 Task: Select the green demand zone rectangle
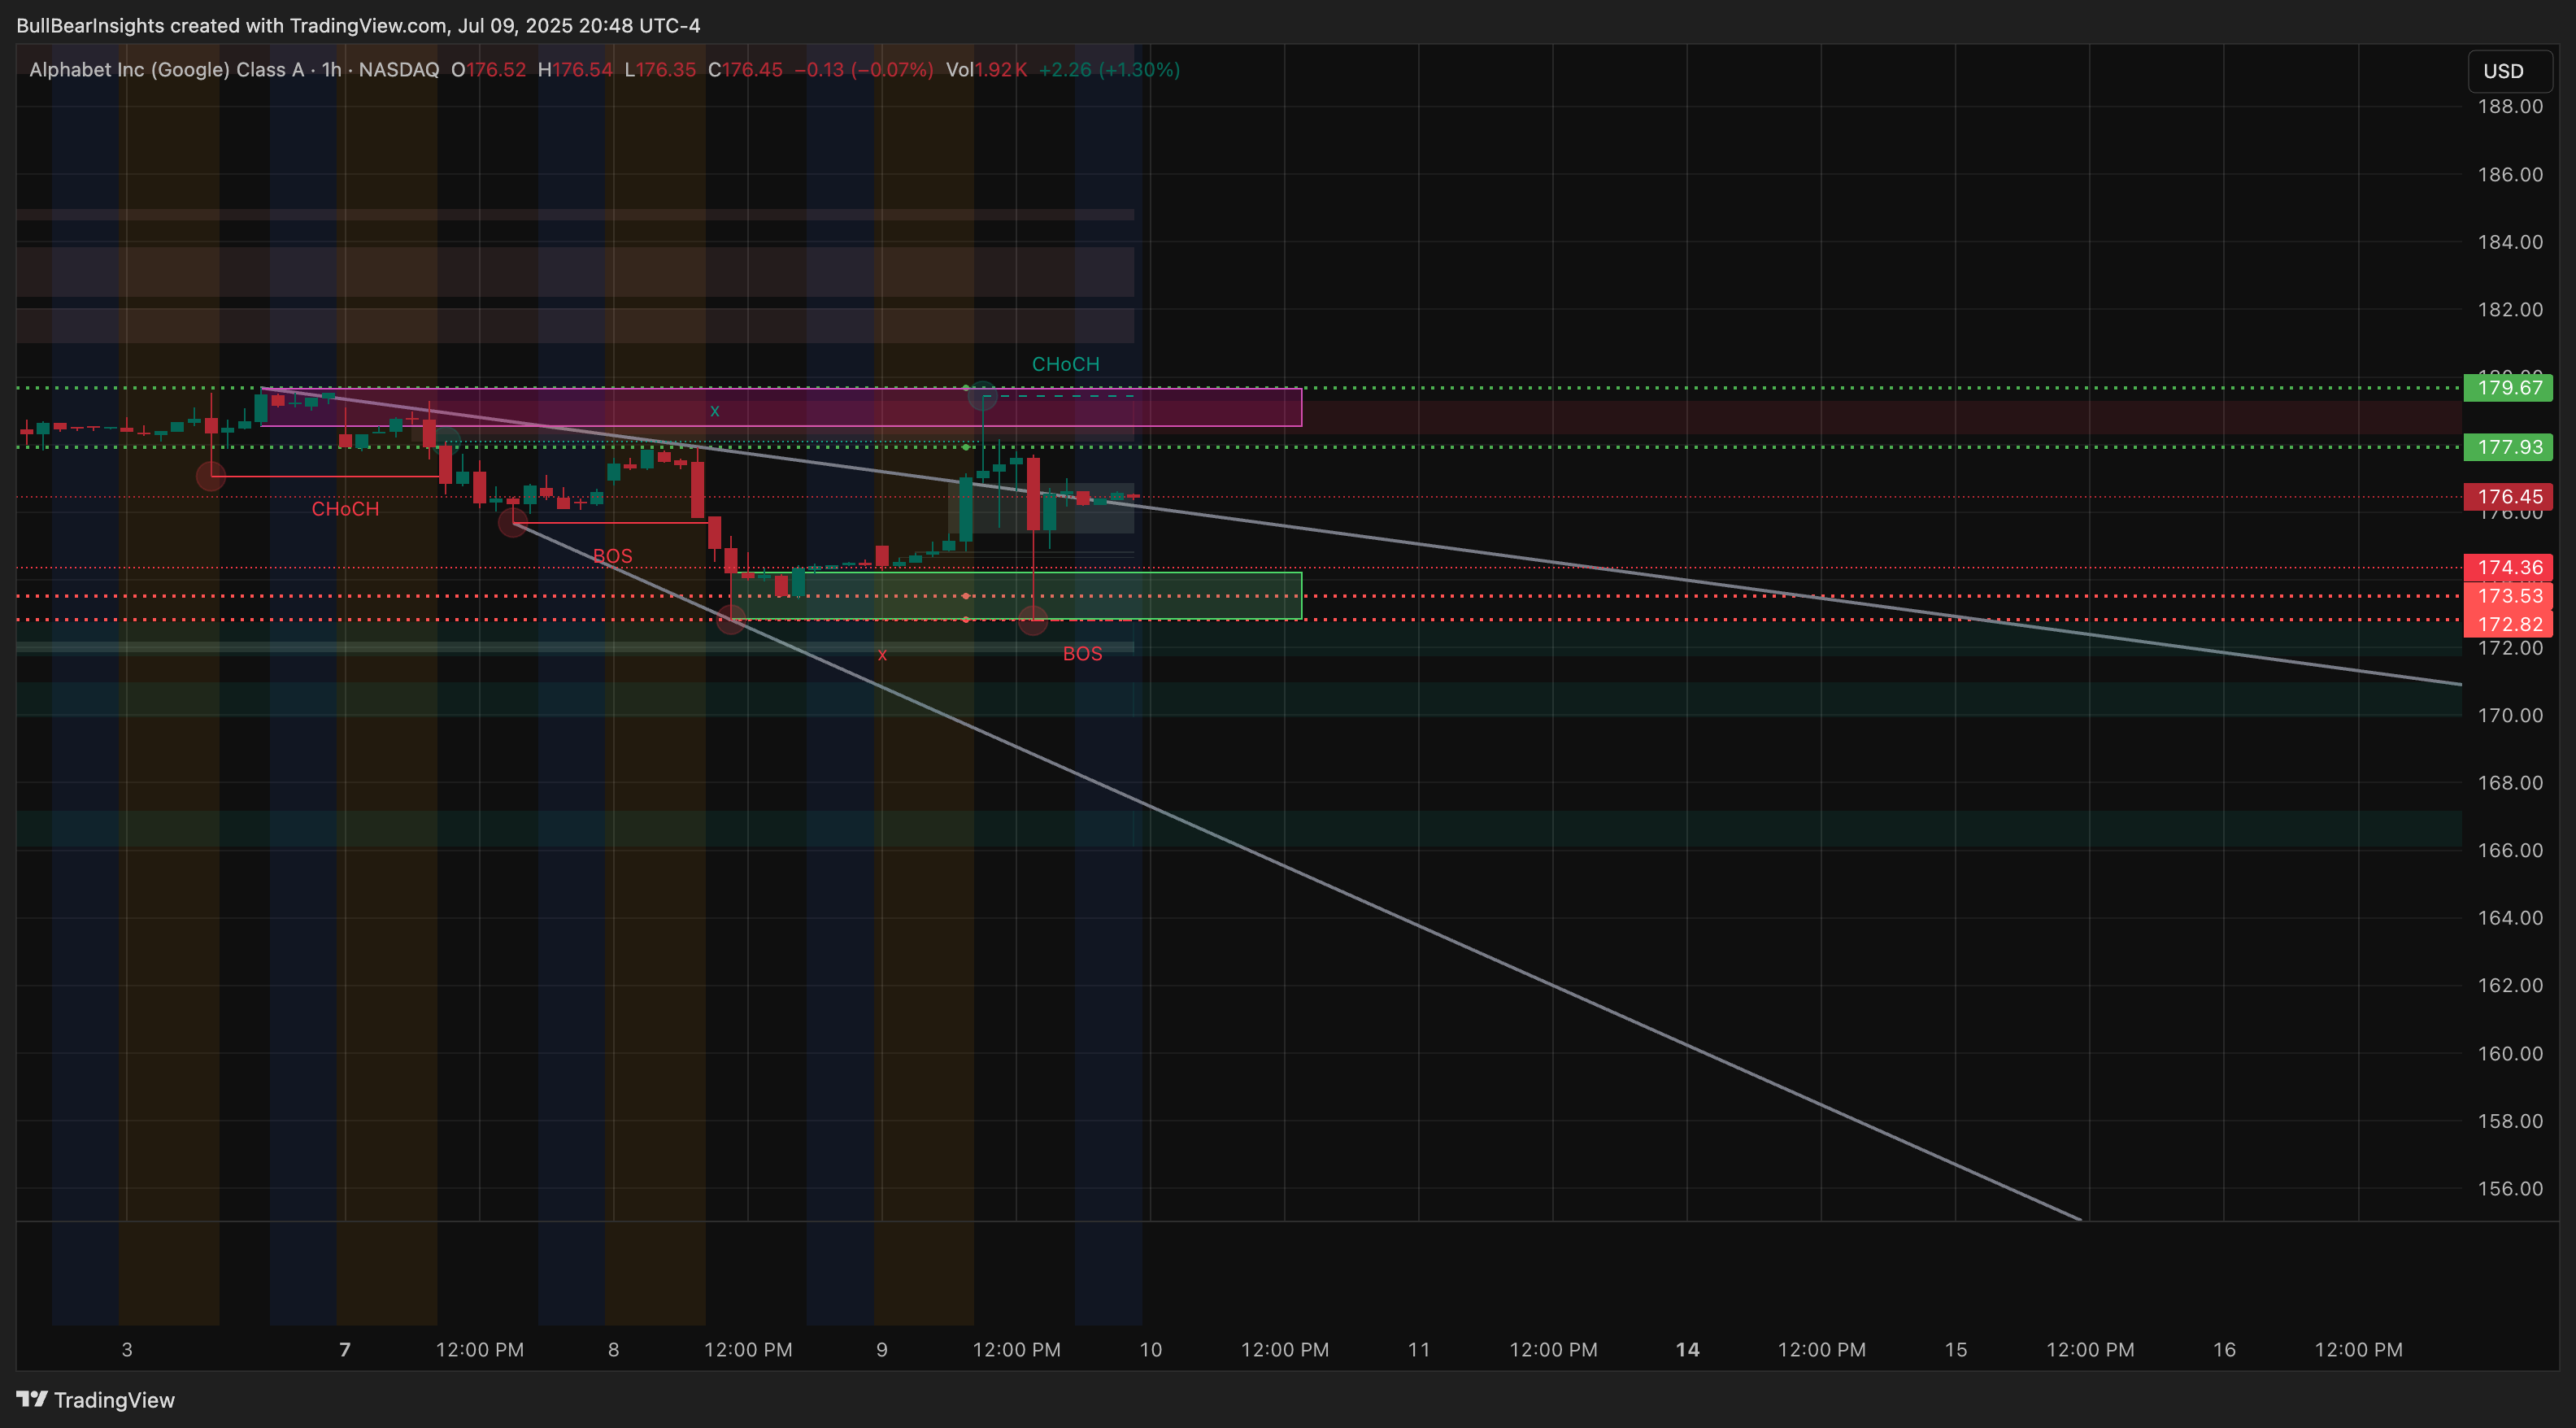point(1016,596)
